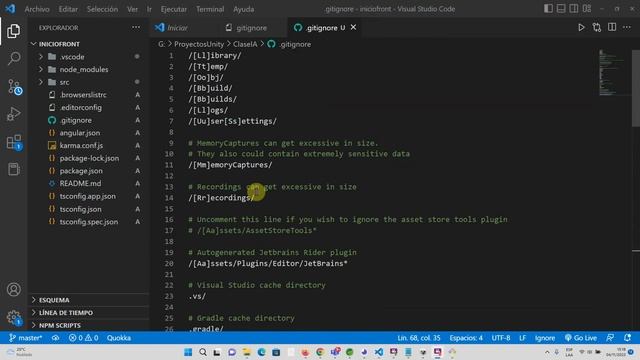Change end of line sequence LF
The height and width of the screenshot is (360, 640).
coord(522,338)
